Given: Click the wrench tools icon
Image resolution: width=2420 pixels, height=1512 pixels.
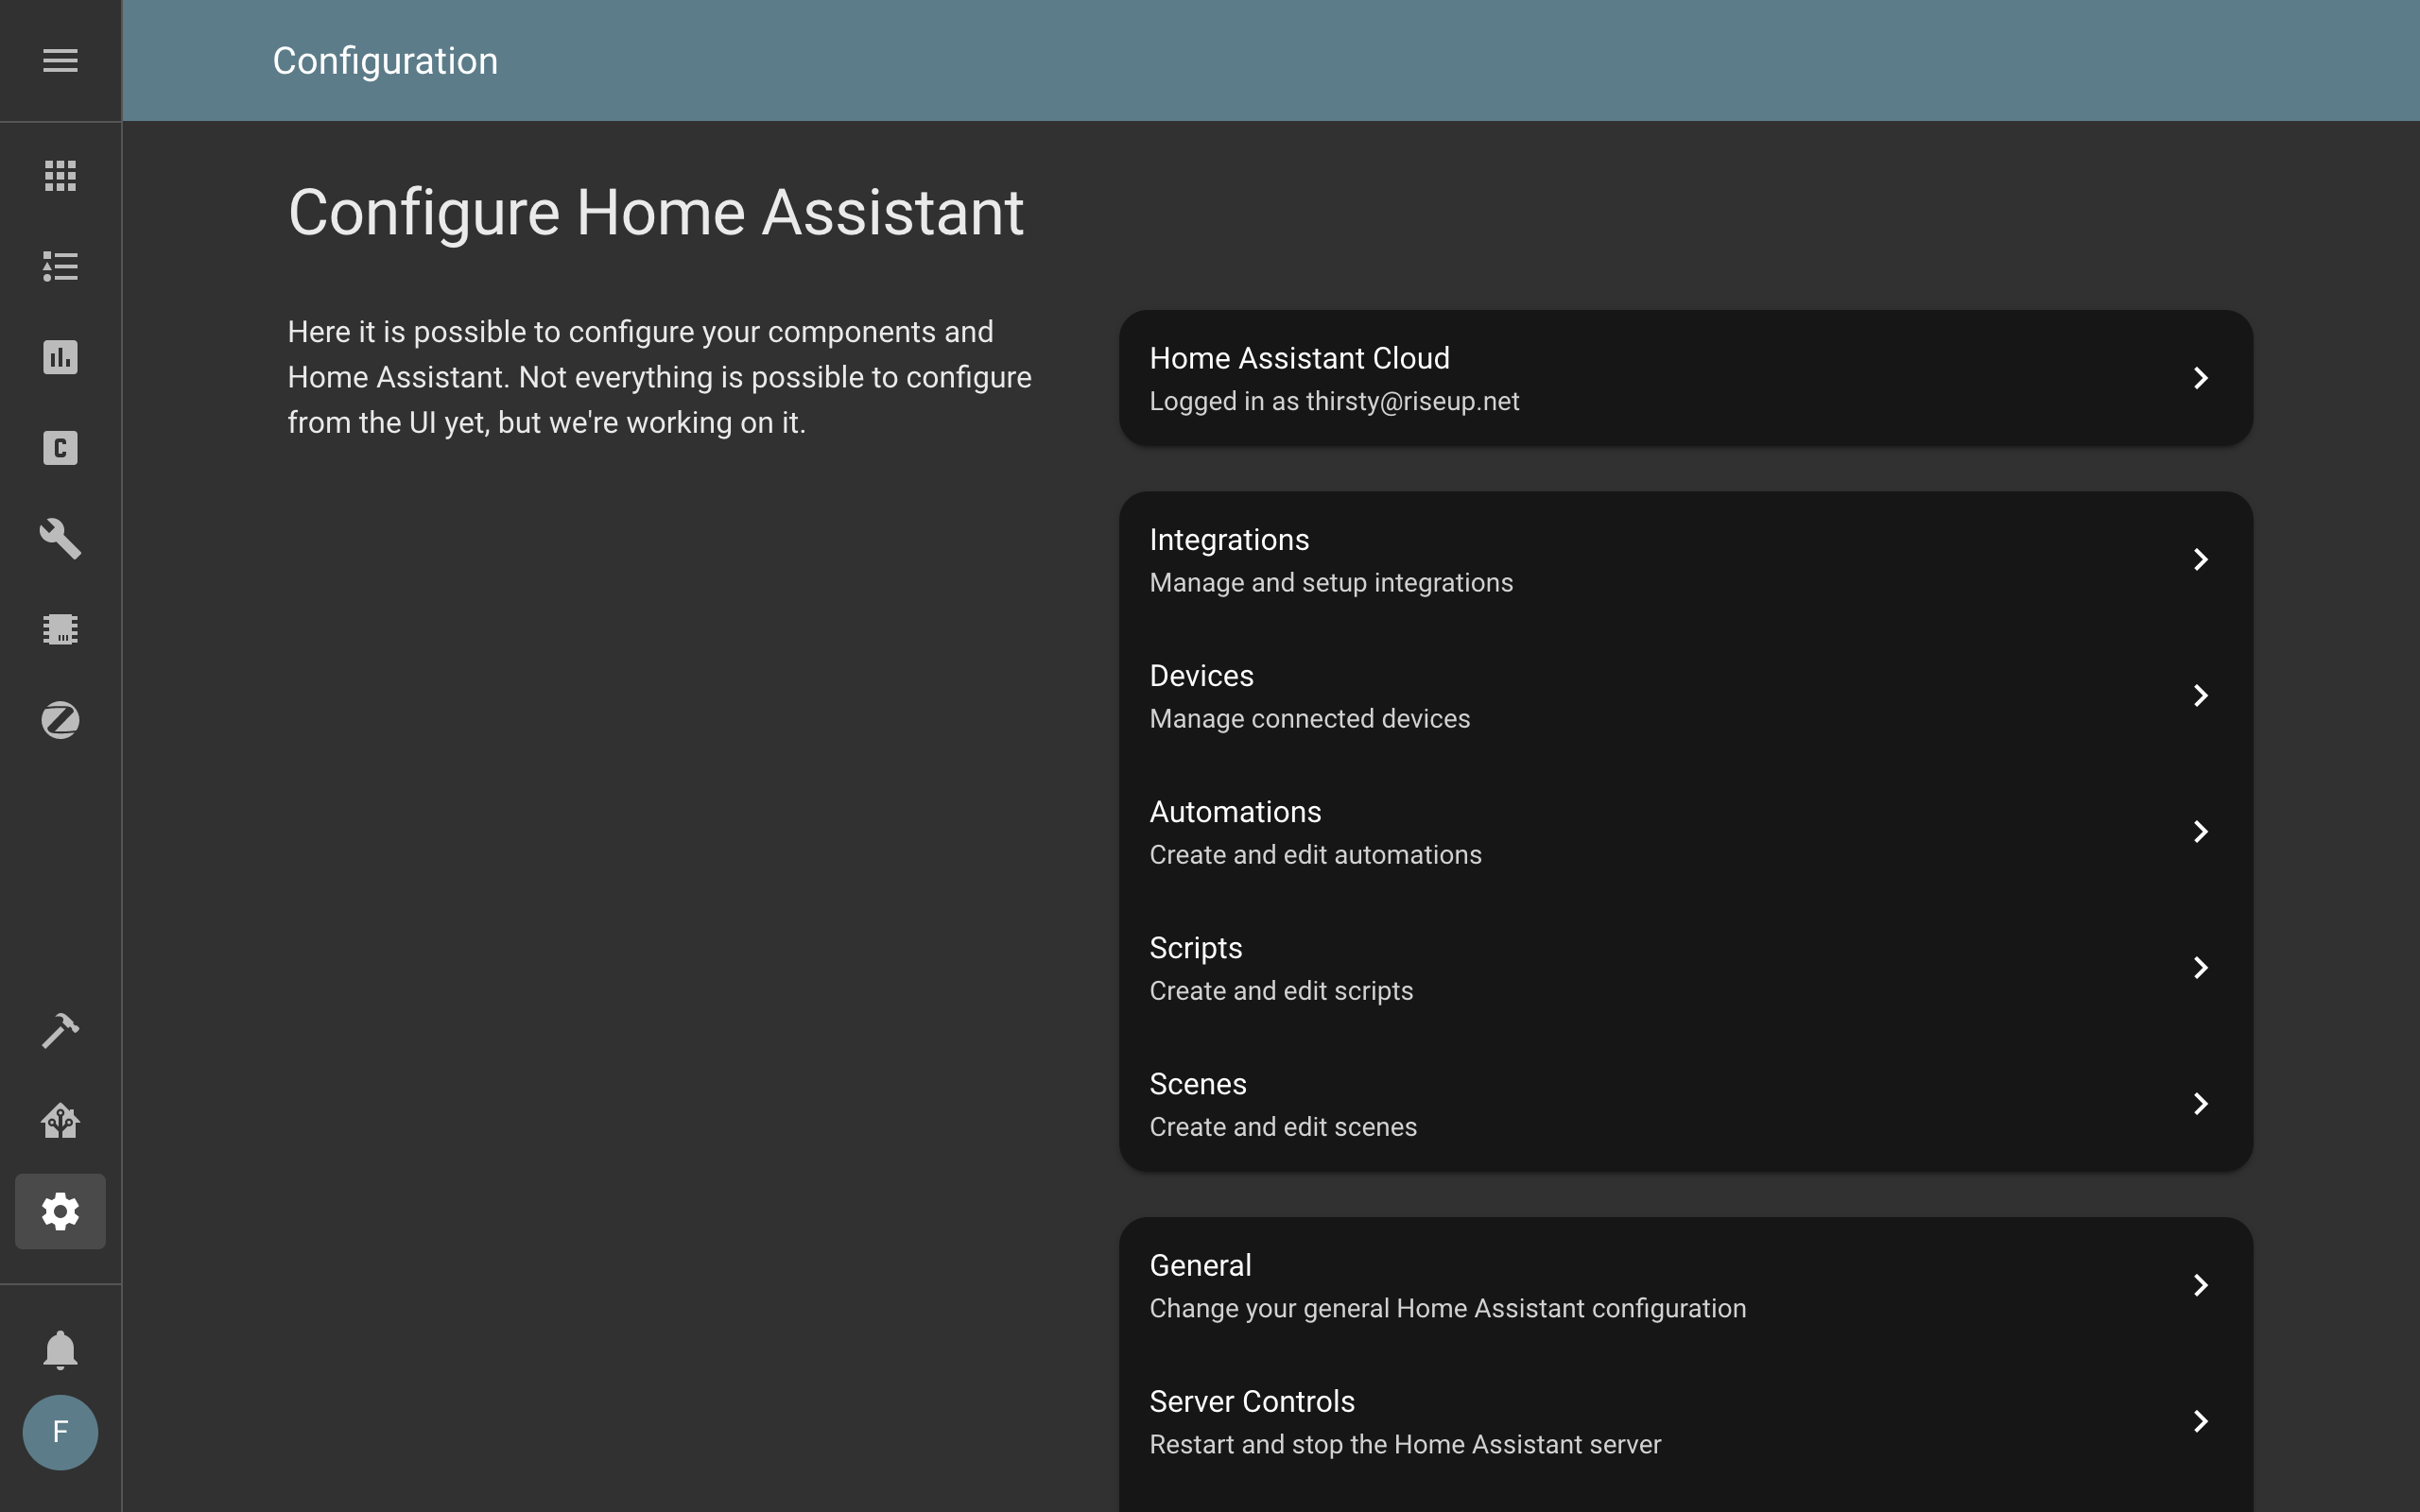Looking at the screenshot, I should click(59, 539).
